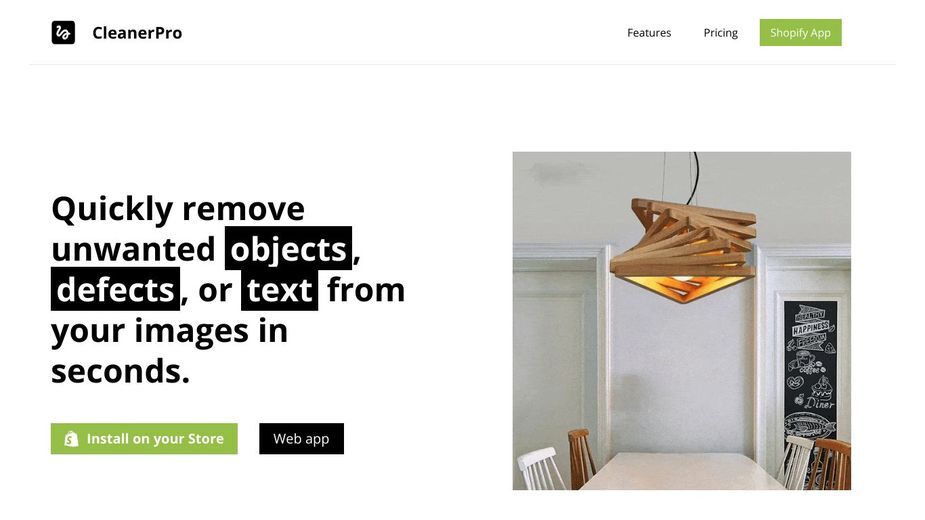Click the headline text Quickly remove
This screenshot has height=520, width=925.
click(178, 208)
